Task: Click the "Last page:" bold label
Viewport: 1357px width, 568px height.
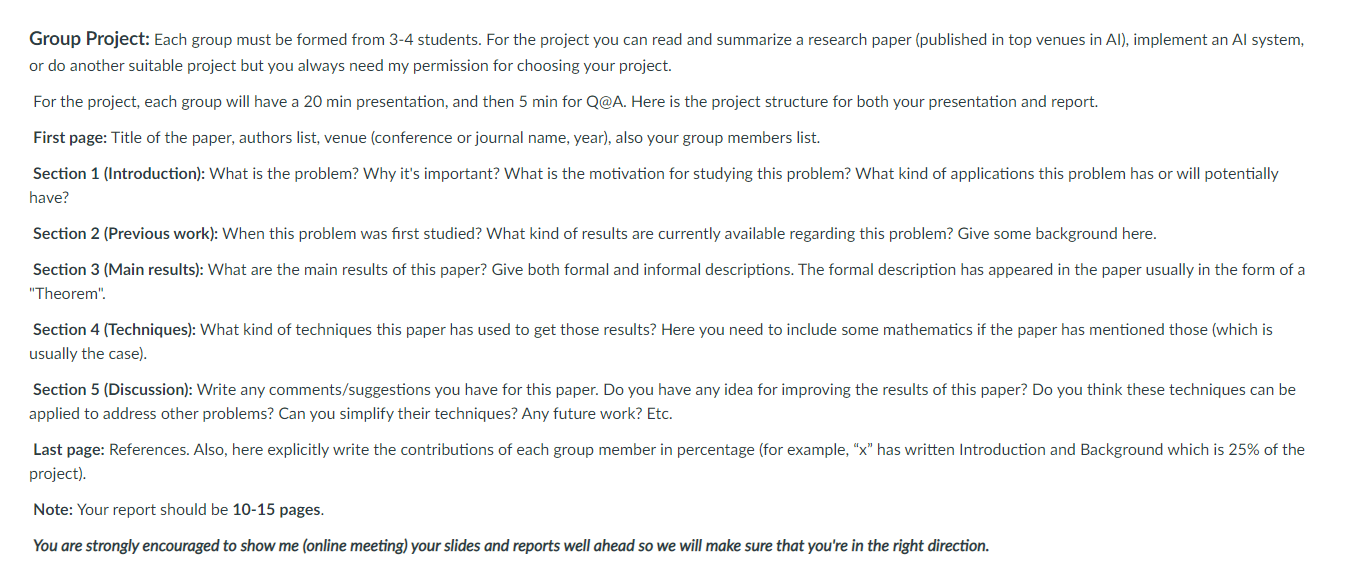Action: point(69,450)
